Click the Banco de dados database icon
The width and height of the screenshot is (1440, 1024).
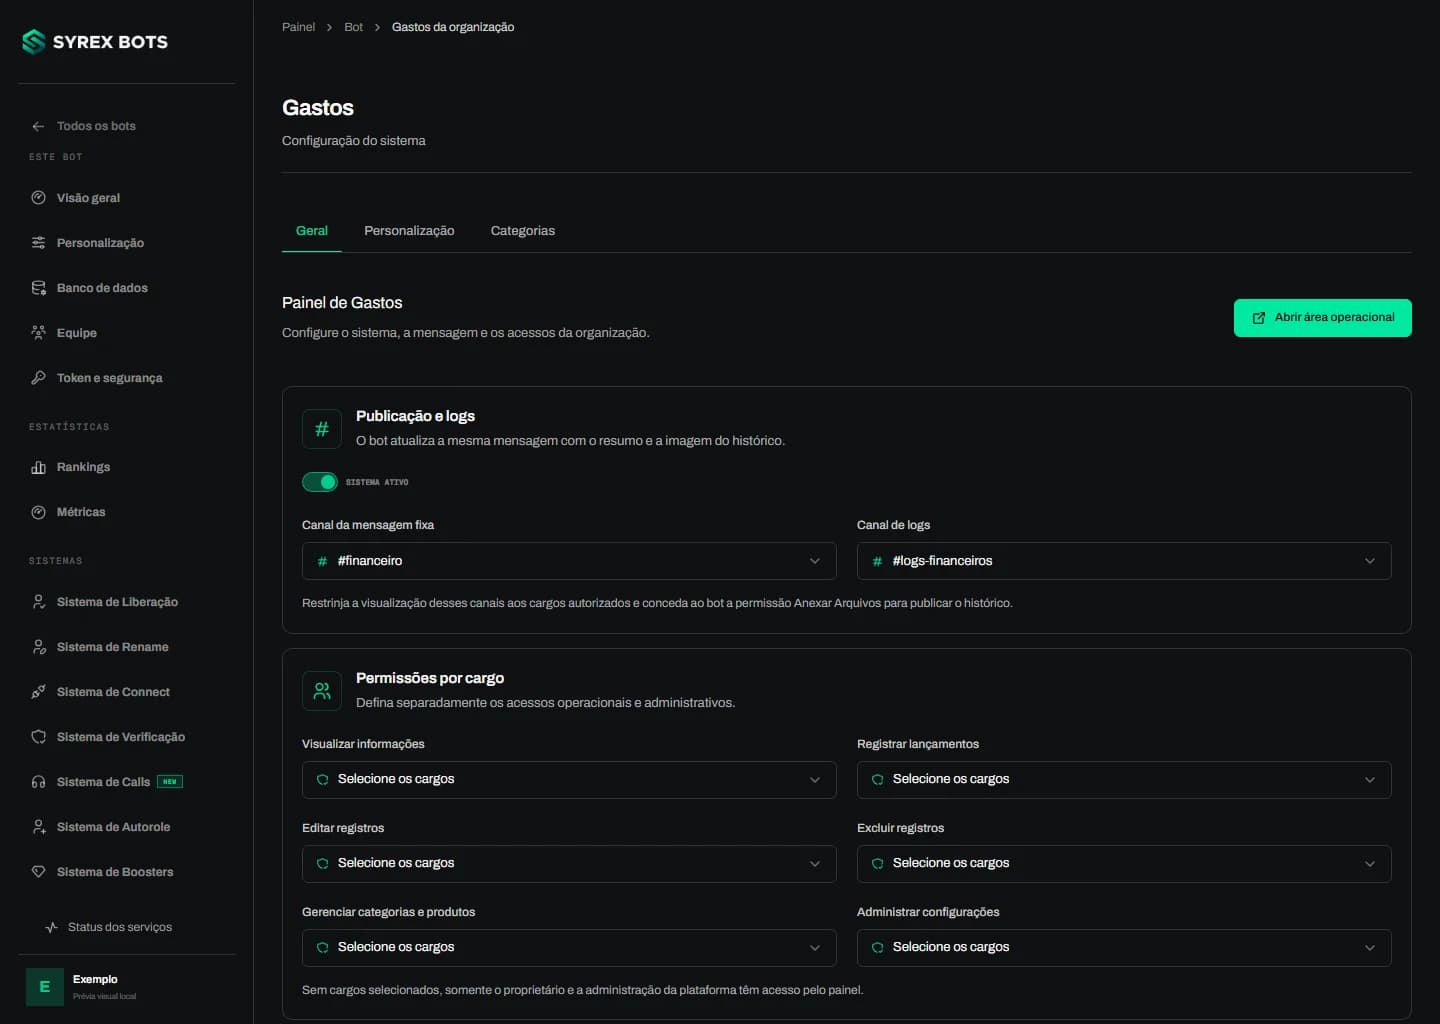point(38,288)
